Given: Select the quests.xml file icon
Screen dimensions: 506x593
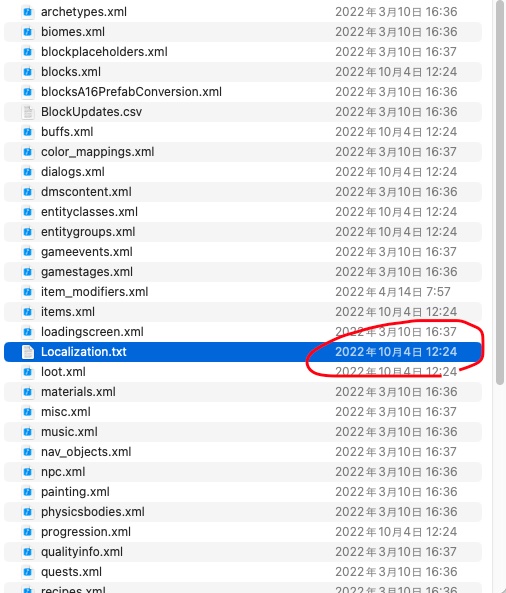Looking at the screenshot, I should point(28,572).
